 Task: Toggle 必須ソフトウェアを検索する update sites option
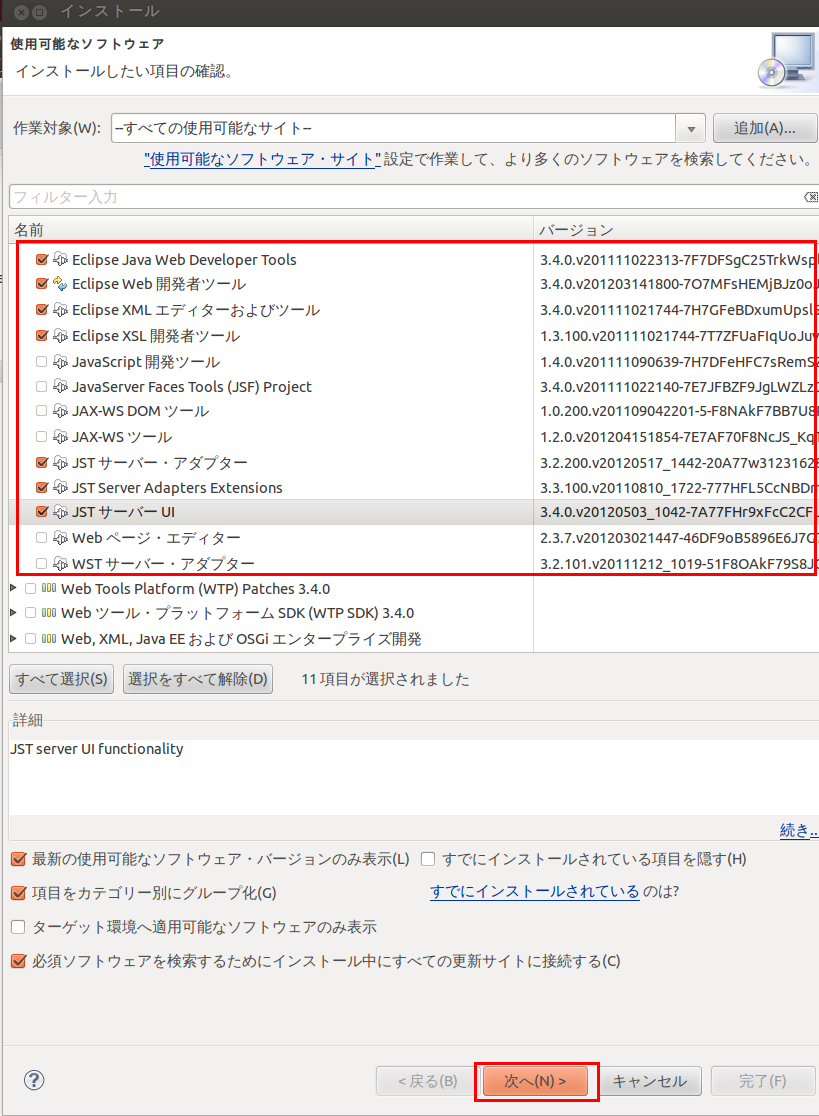click(19, 961)
